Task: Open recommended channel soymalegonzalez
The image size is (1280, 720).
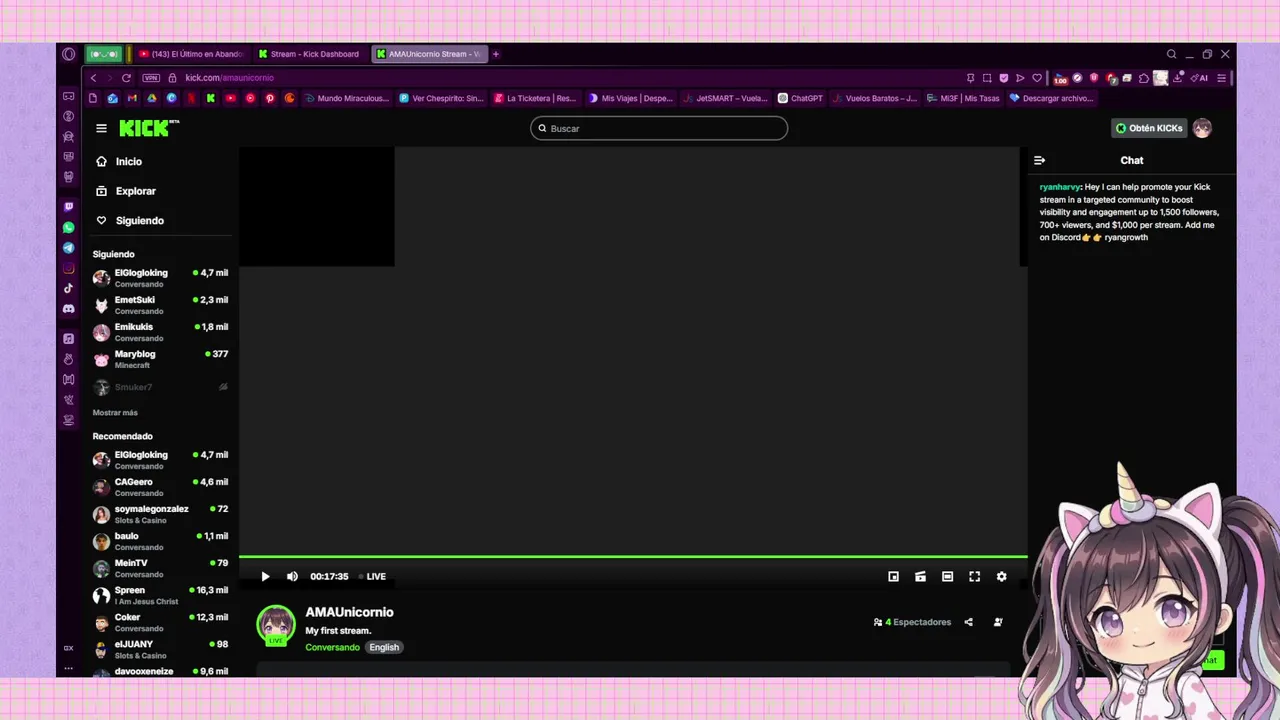Action: 160,514
